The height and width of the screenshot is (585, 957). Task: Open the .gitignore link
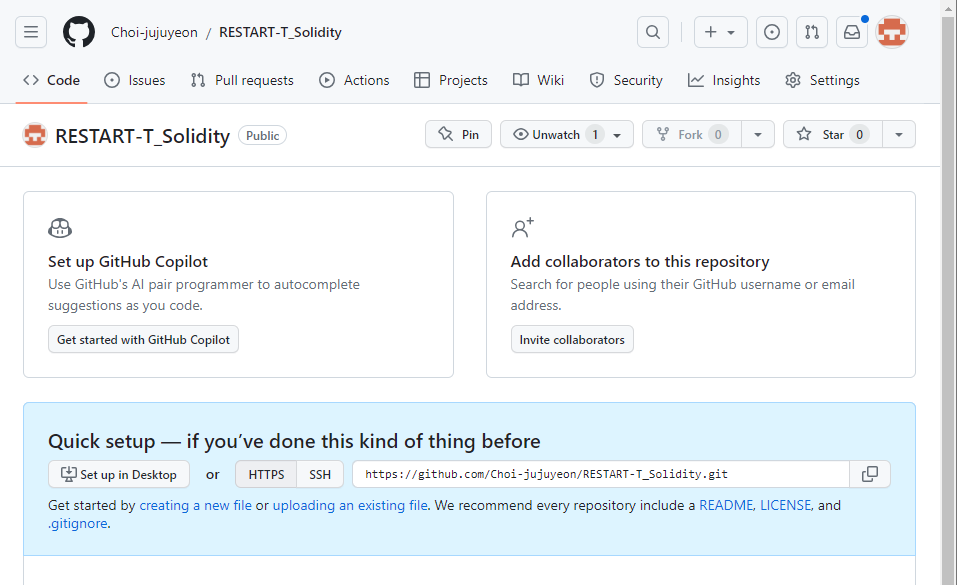(x=78, y=524)
